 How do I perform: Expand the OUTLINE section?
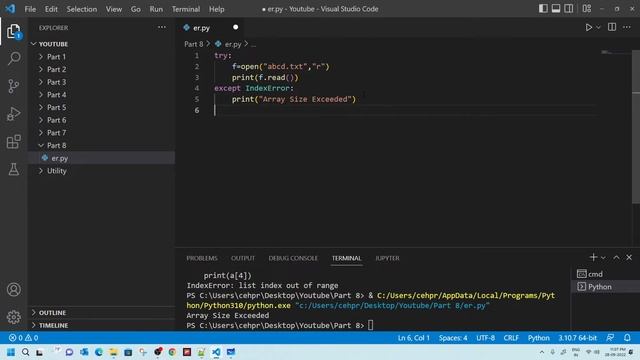pos(101,312)
